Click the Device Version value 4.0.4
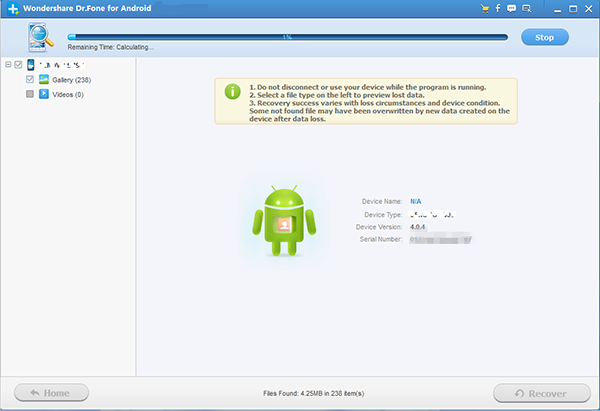 coord(417,227)
